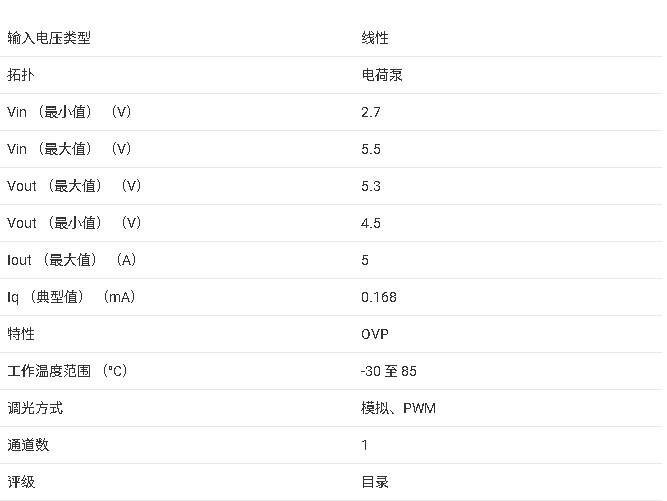Click the Vin（最大值）(V) label
The image size is (667, 501).
pyautogui.click(x=69, y=149)
